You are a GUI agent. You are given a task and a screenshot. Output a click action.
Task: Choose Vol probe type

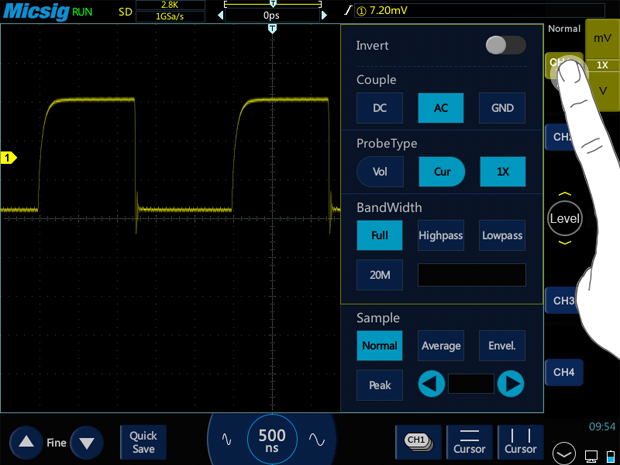coord(380,172)
